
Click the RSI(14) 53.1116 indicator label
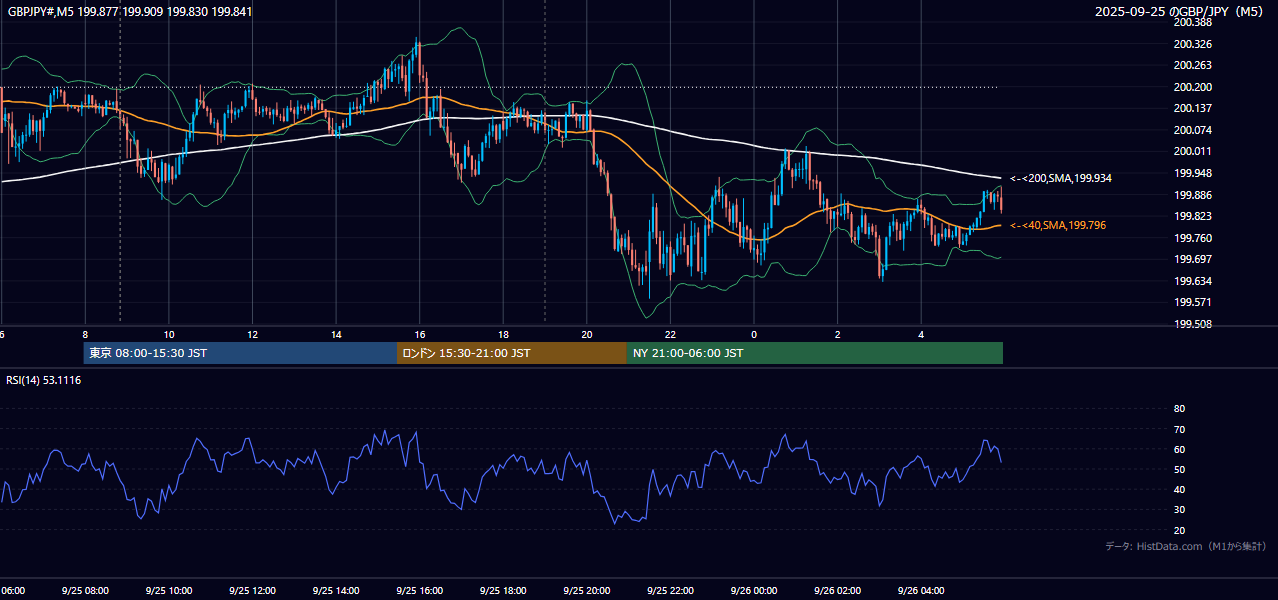pyautogui.click(x=44, y=380)
